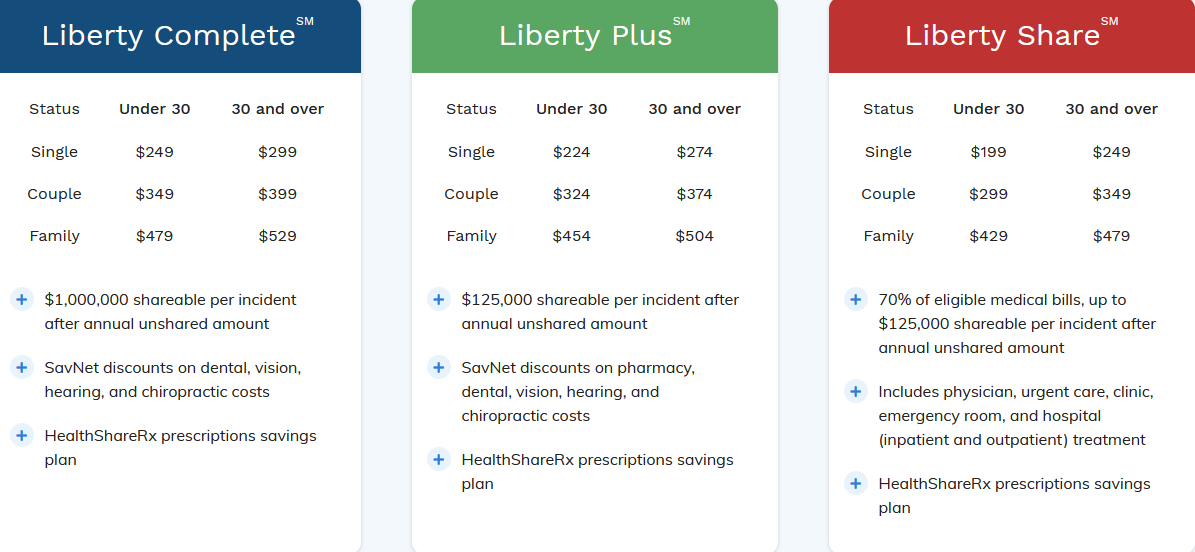Click Liberty Share HealthShareRx plus icon
The image size is (1195, 552).
pos(855,483)
